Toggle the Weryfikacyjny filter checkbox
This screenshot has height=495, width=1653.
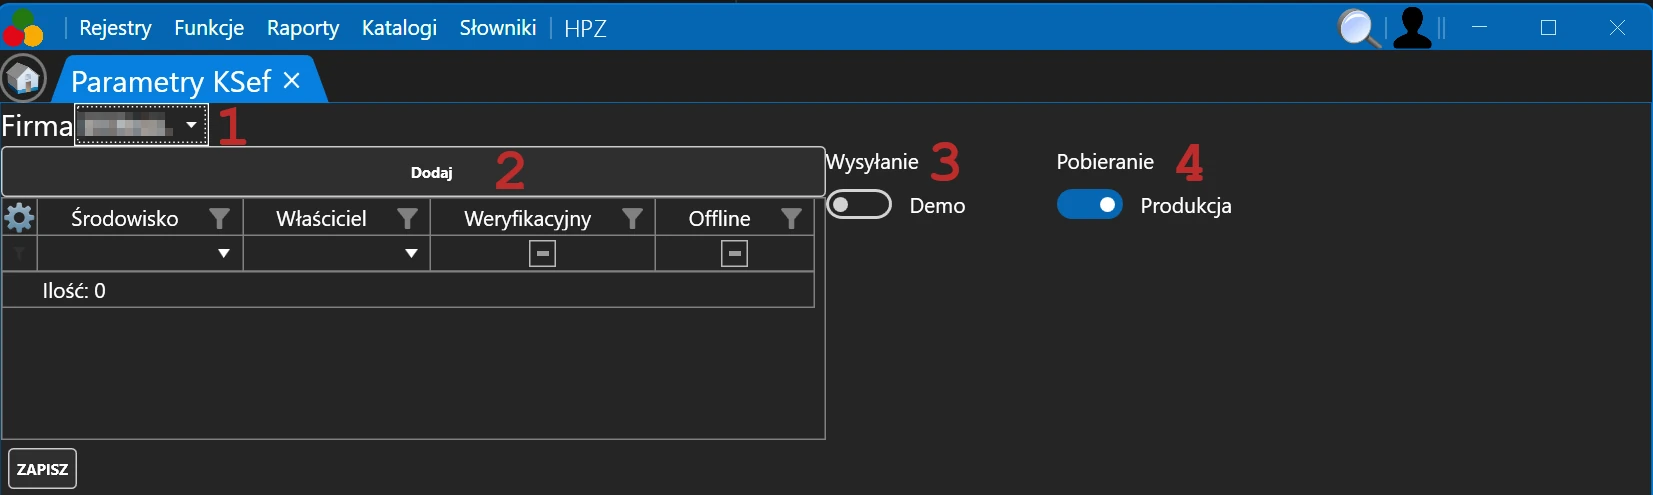click(542, 254)
